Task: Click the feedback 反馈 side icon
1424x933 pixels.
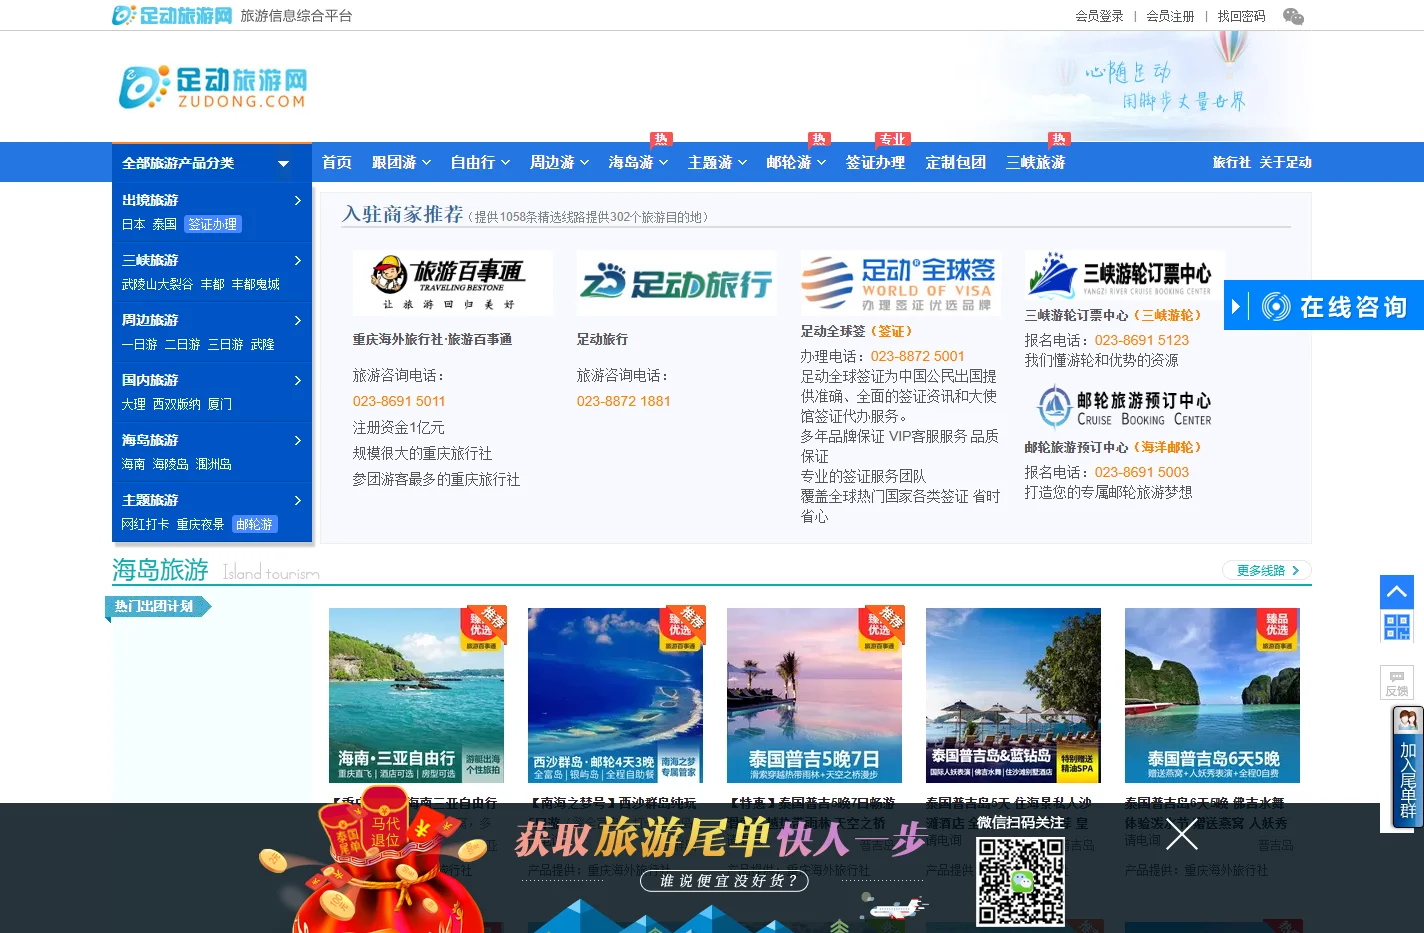Action: [1396, 682]
